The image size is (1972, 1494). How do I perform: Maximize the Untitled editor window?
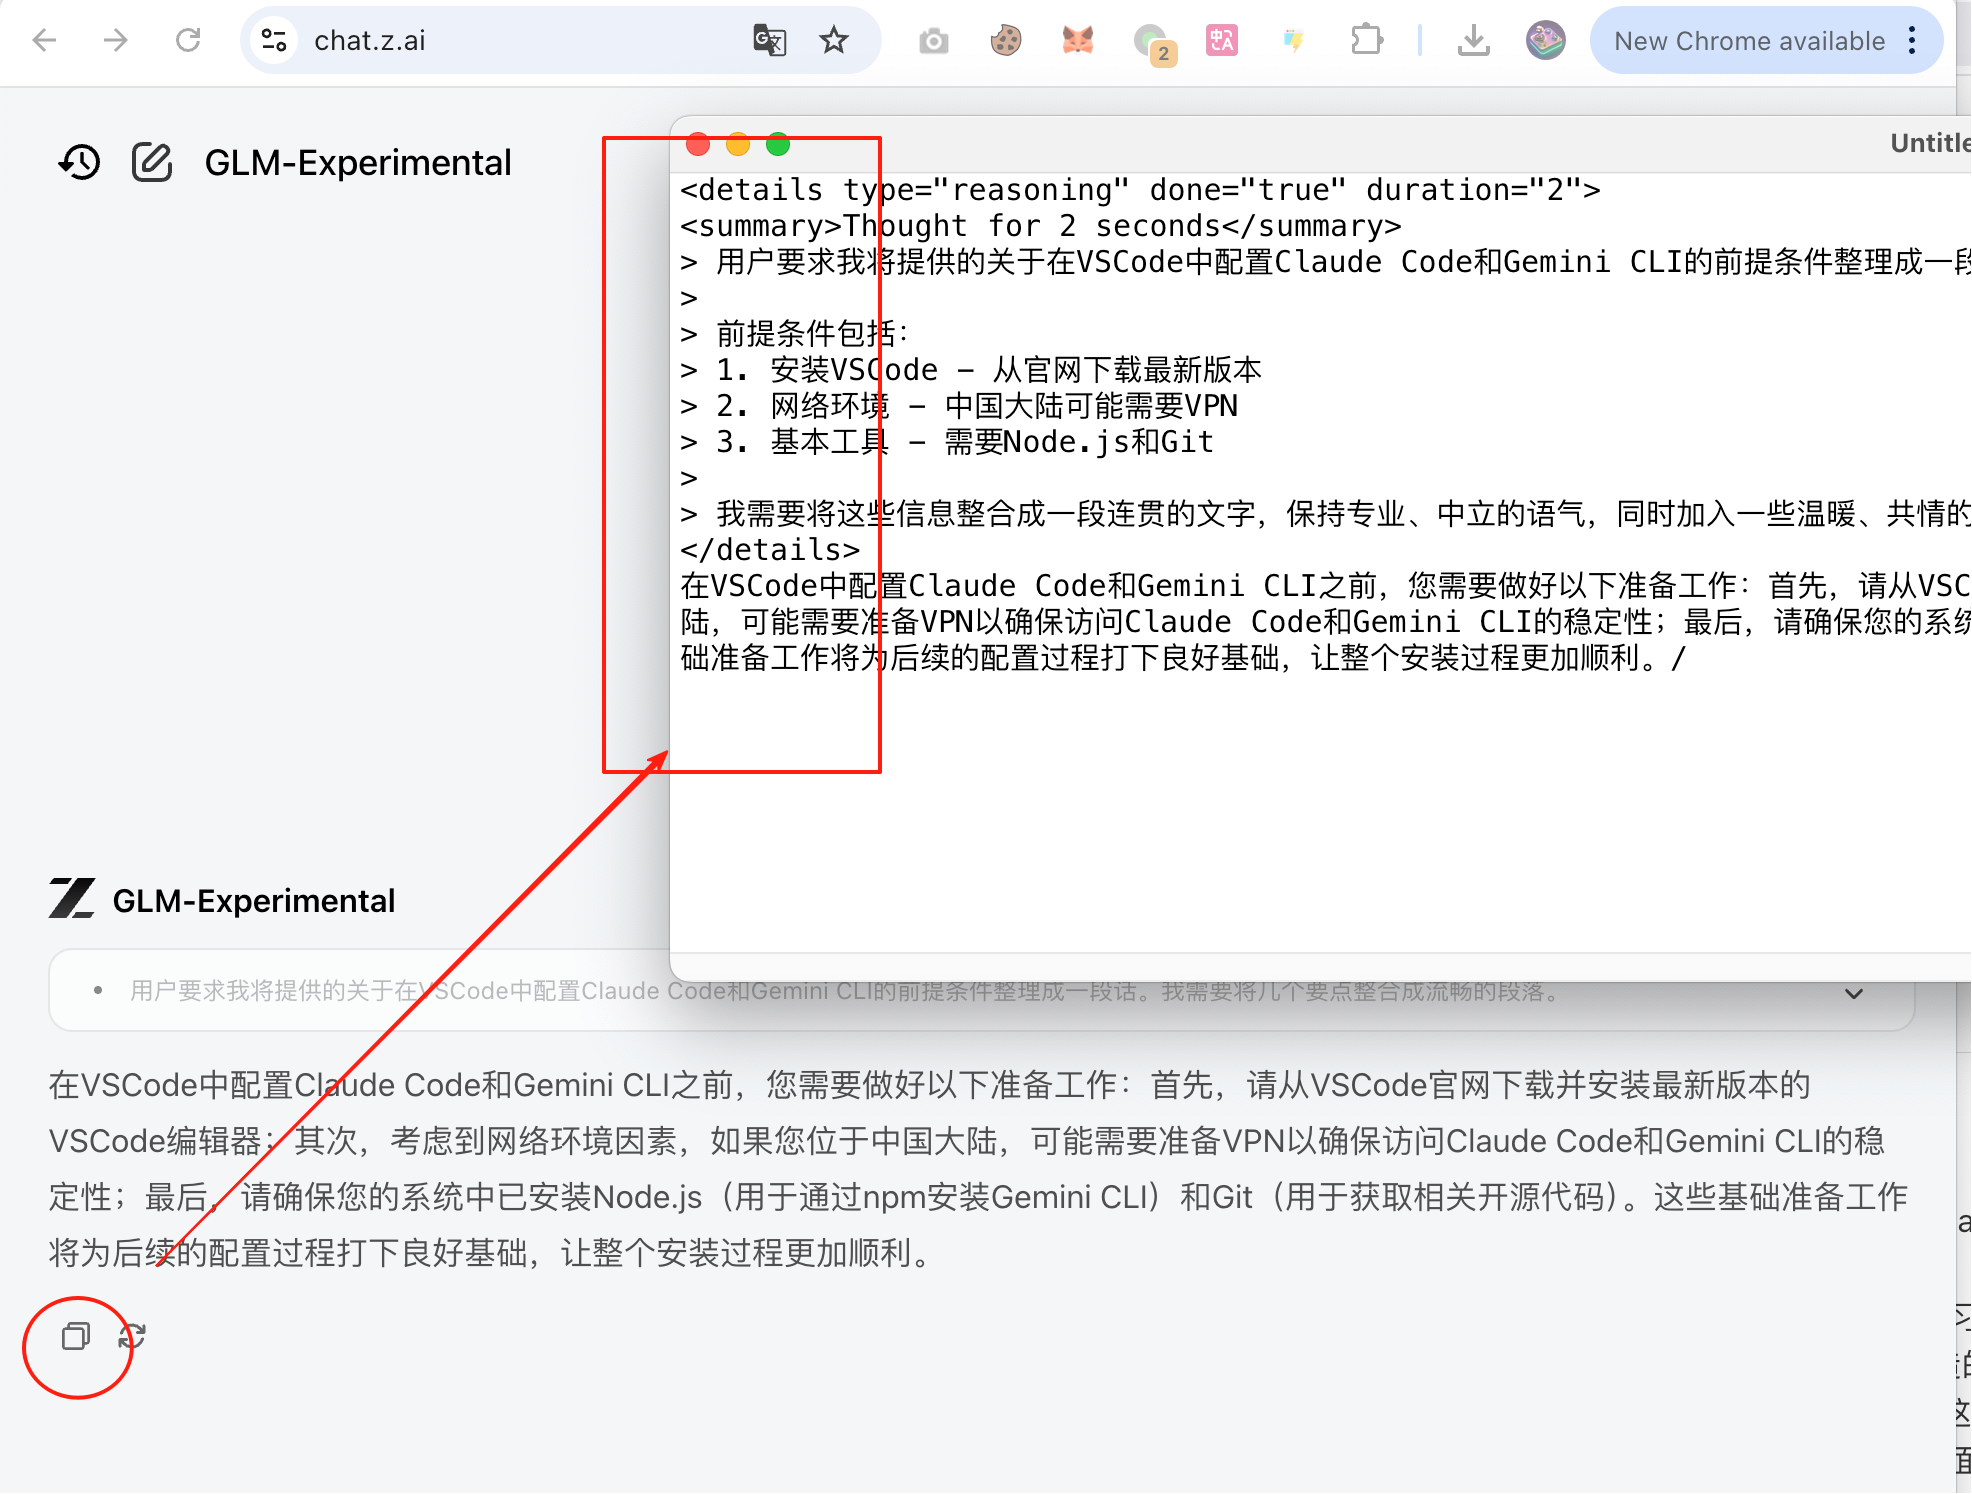[x=778, y=145]
